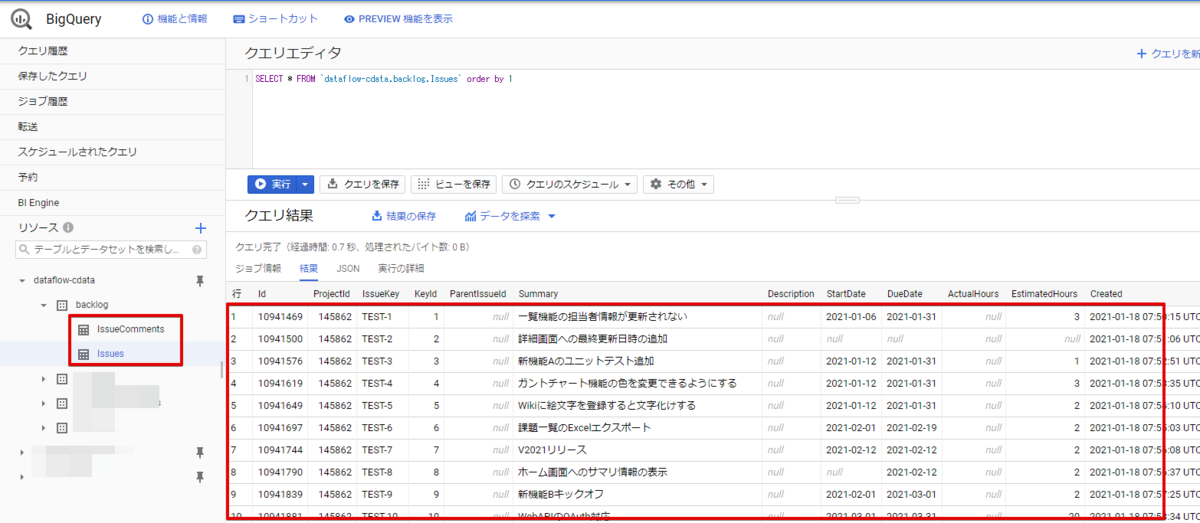Screen dimensions: 1200x523
Task: Click the DueDate column header
Action: (904, 294)
